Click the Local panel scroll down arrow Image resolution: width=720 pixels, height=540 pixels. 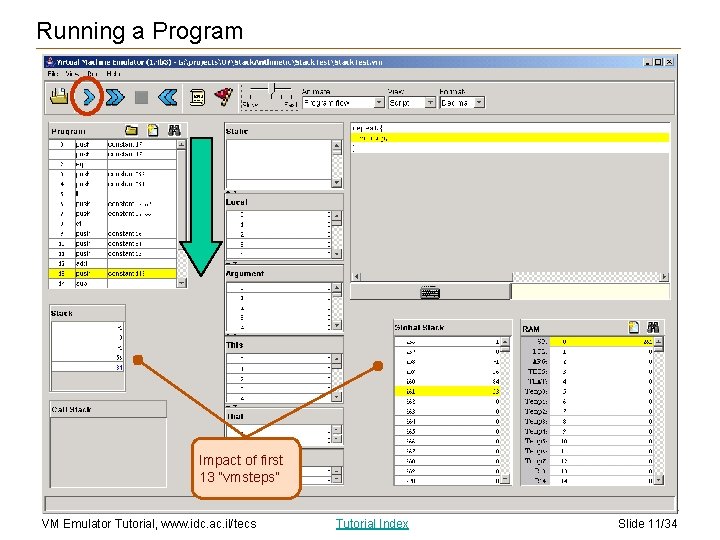(337, 253)
